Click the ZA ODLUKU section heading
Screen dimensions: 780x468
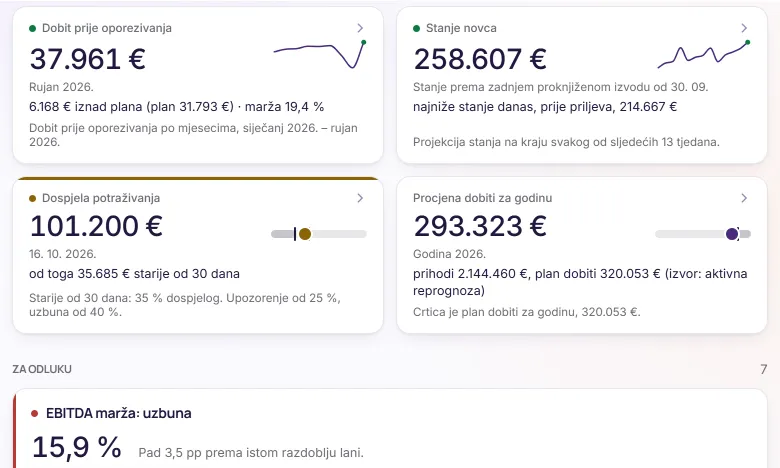pos(42,369)
